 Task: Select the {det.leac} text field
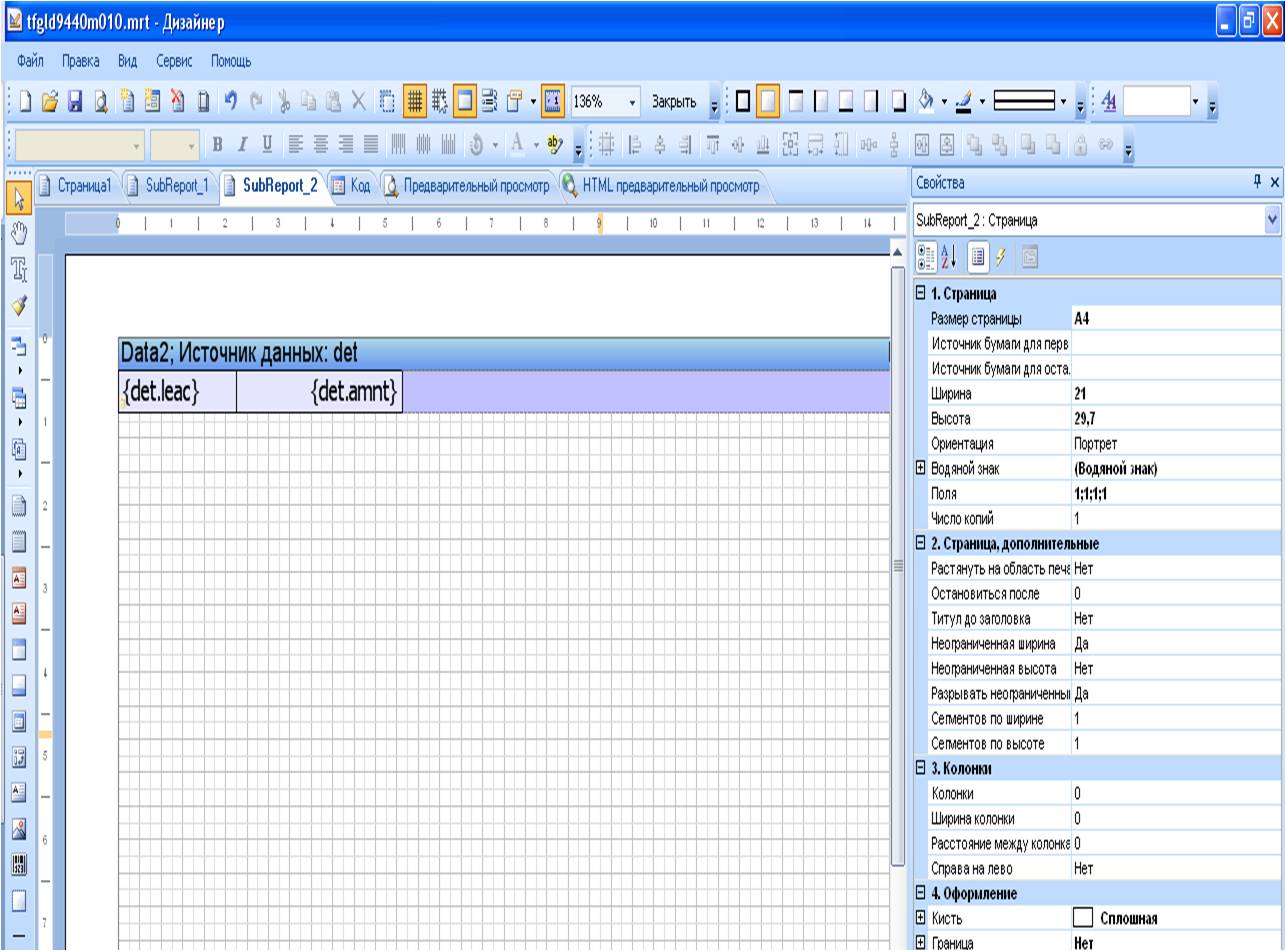[177, 393]
